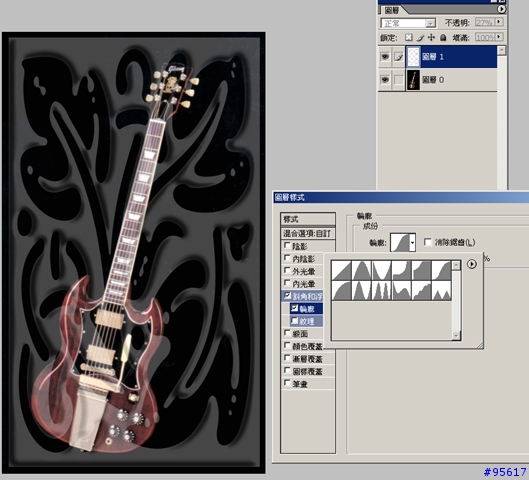Open the contour picker flyout menu arrow
Screen dimensions: 529x480
tap(472, 264)
